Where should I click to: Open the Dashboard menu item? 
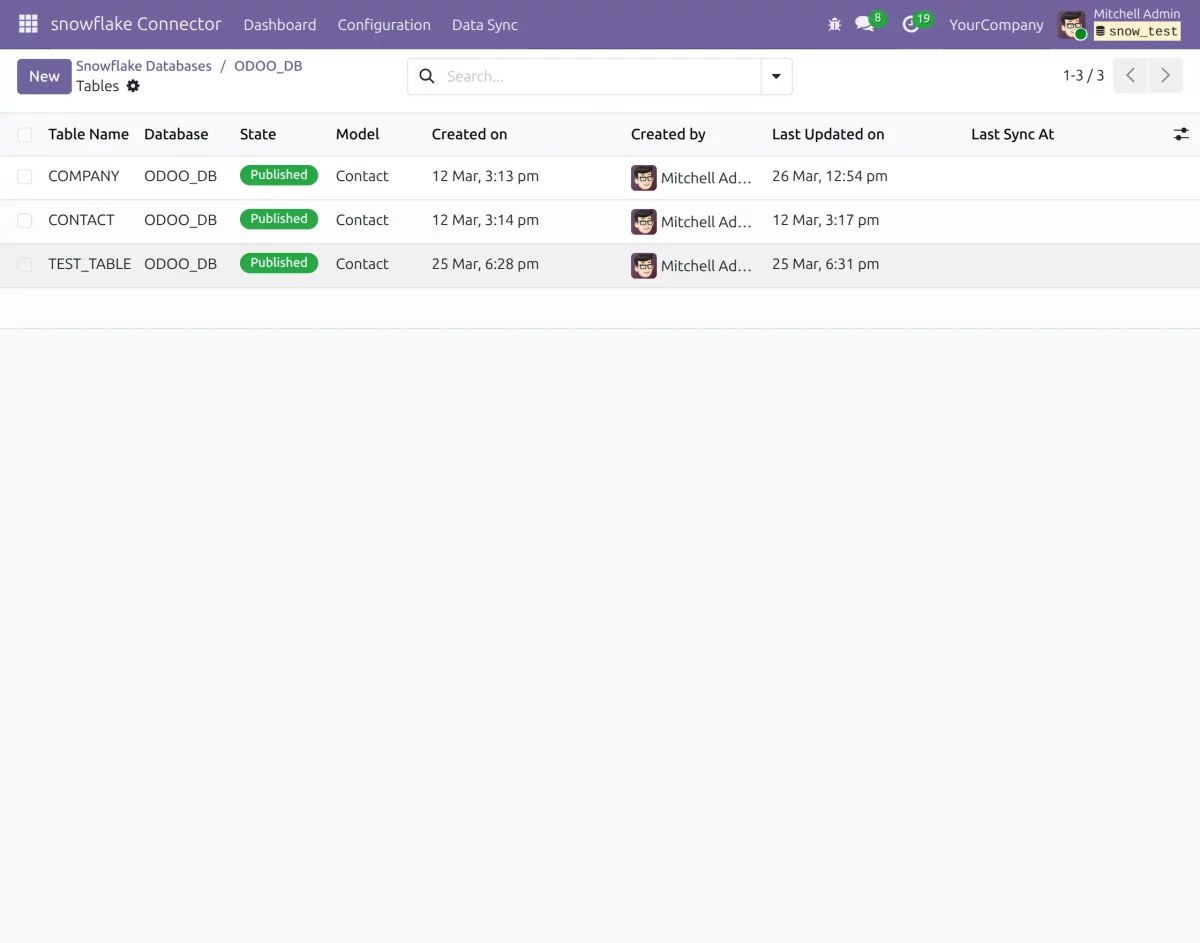point(280,25)
